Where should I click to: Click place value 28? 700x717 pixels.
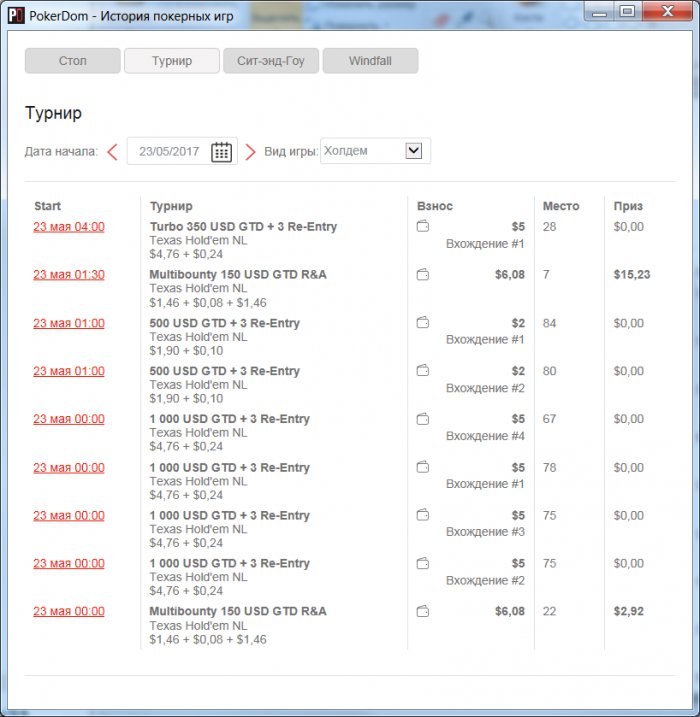550,227
